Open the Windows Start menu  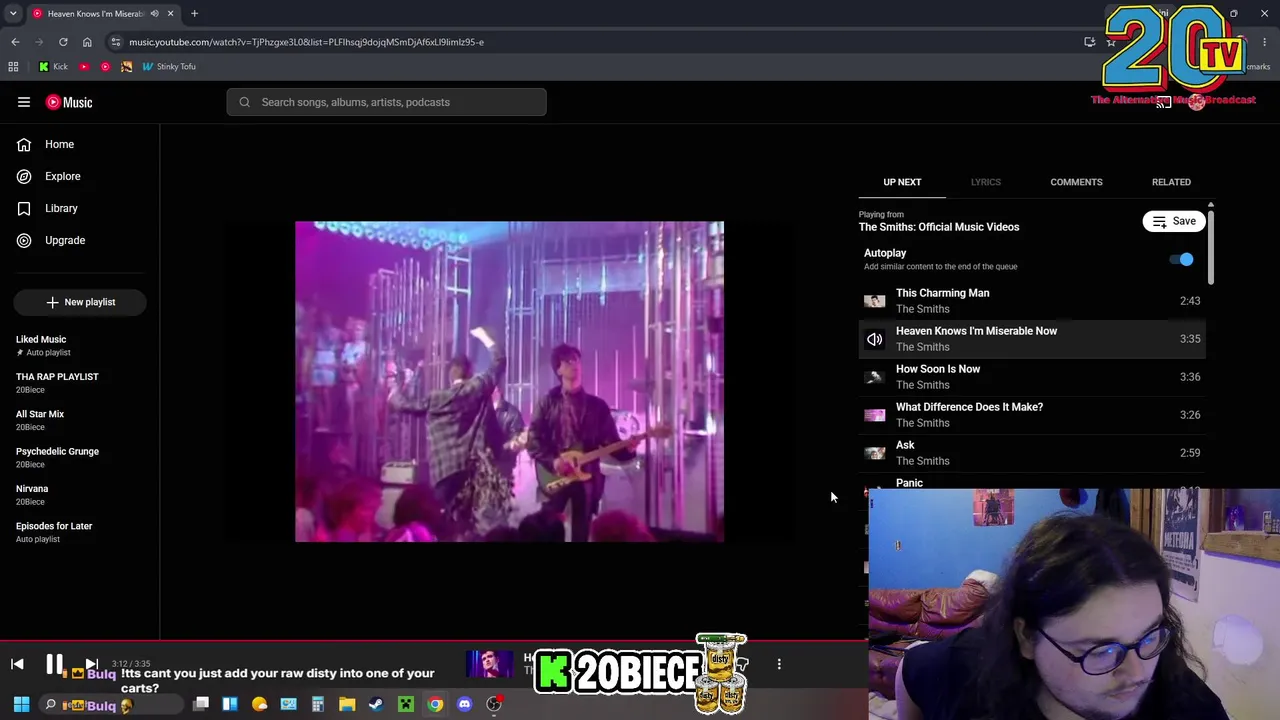[x=21, y=705]
